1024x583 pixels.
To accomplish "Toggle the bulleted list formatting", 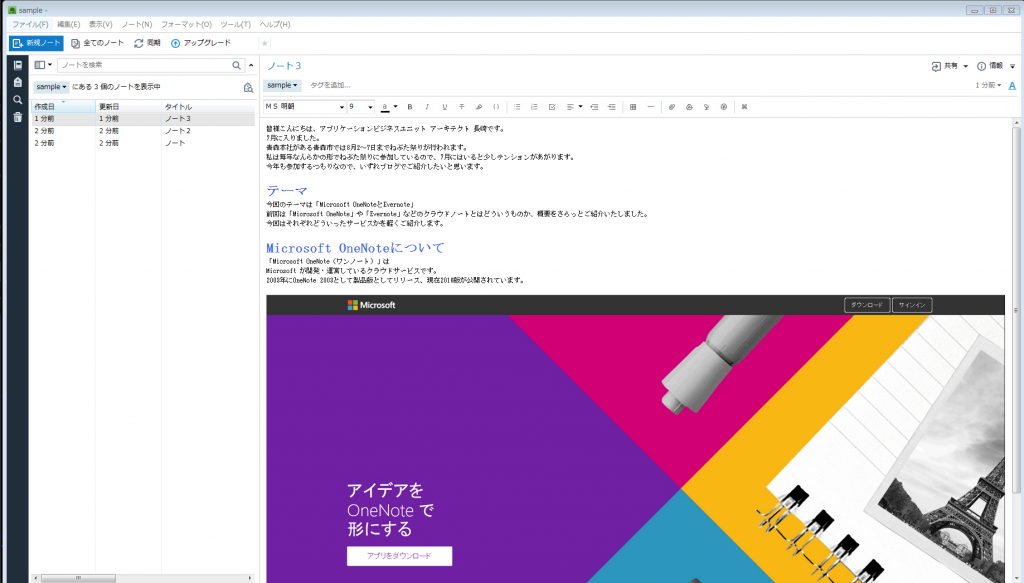I will (517, 106).
